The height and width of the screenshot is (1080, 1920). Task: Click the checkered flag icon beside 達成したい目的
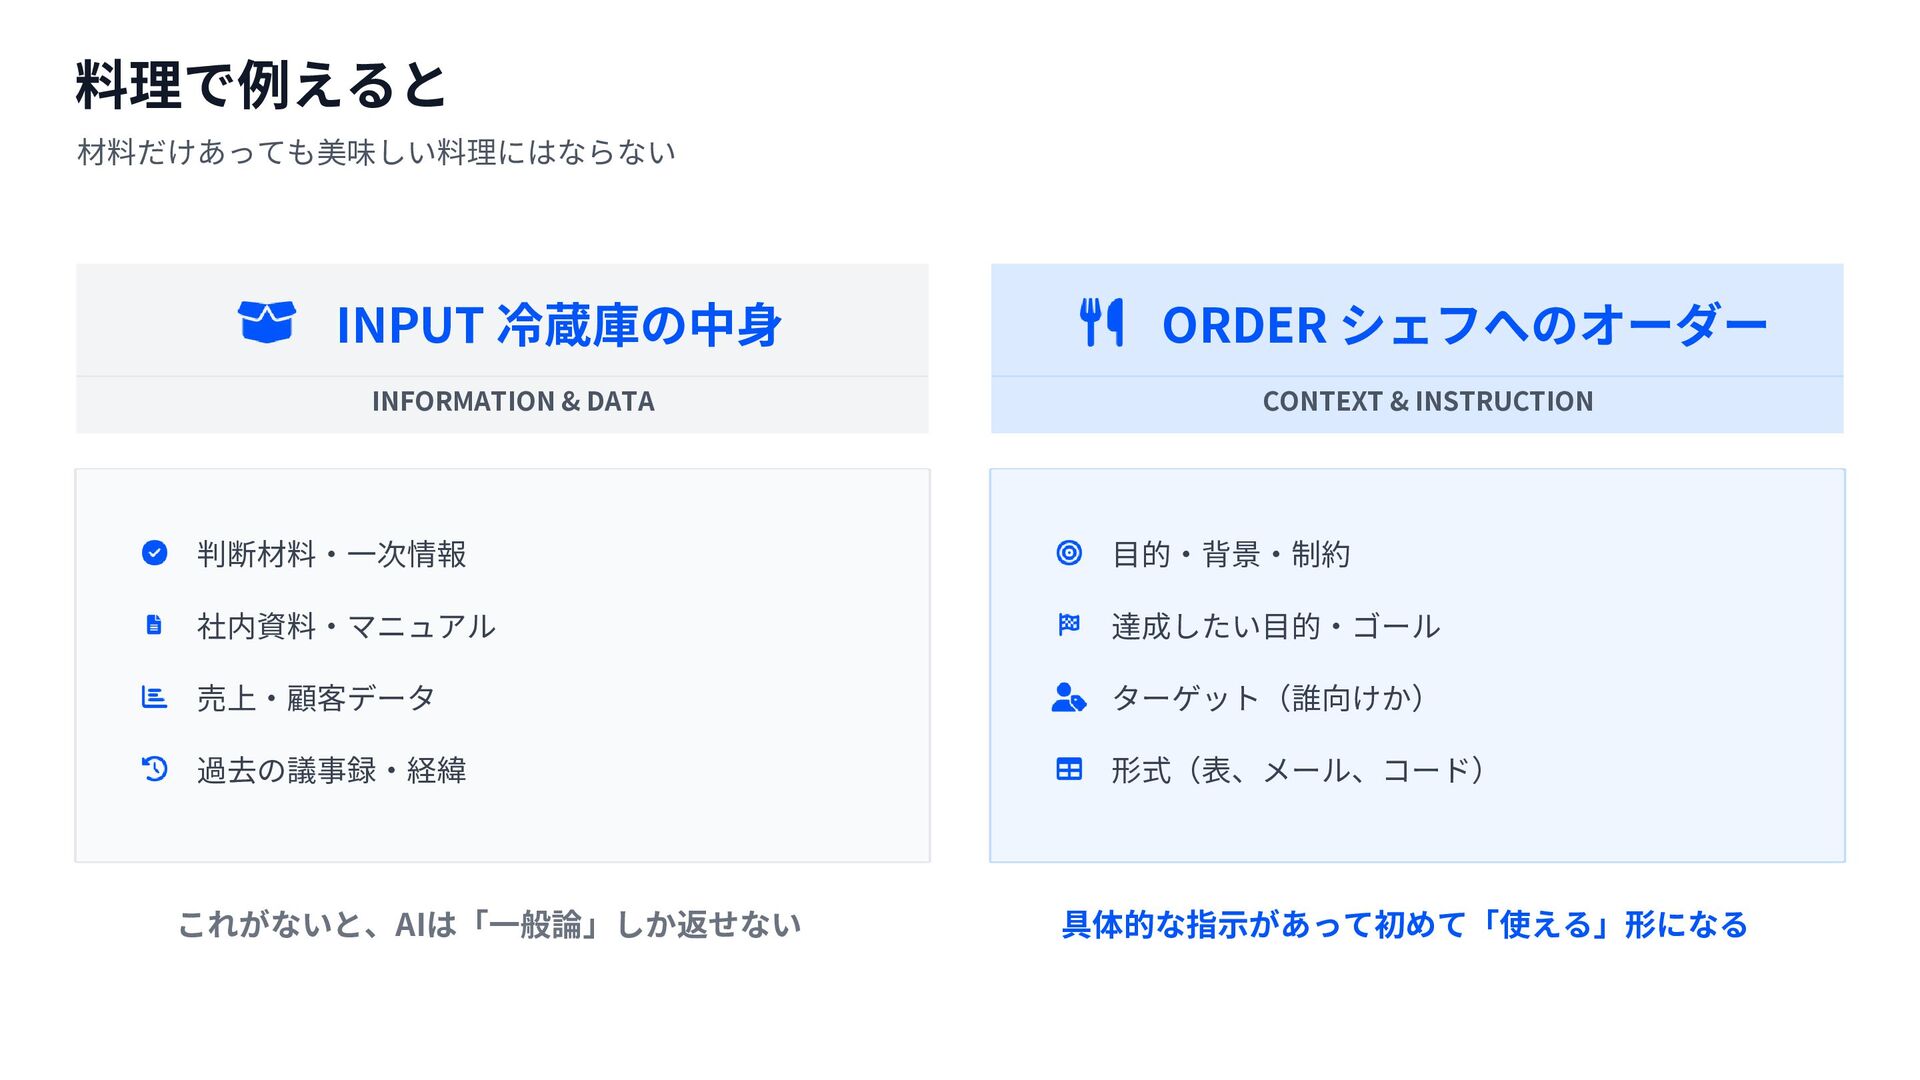(1069, 625)
